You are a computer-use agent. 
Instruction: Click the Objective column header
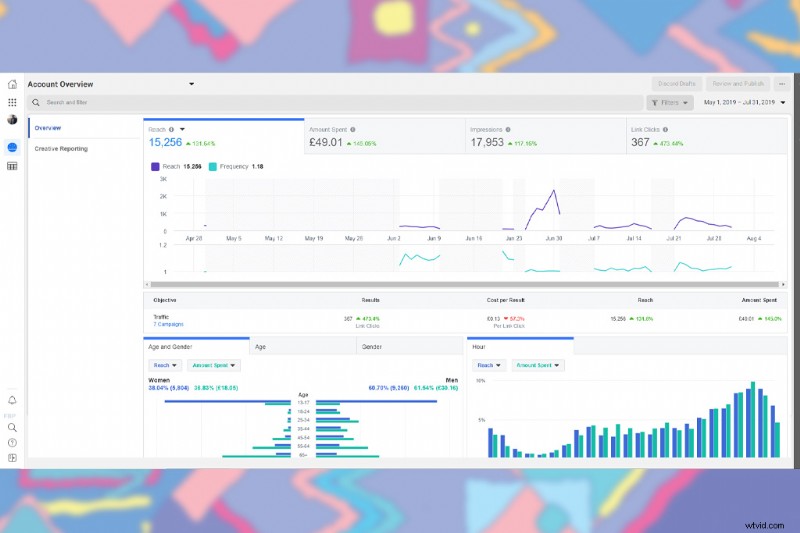pyautogui.click(x=165, y=300)
